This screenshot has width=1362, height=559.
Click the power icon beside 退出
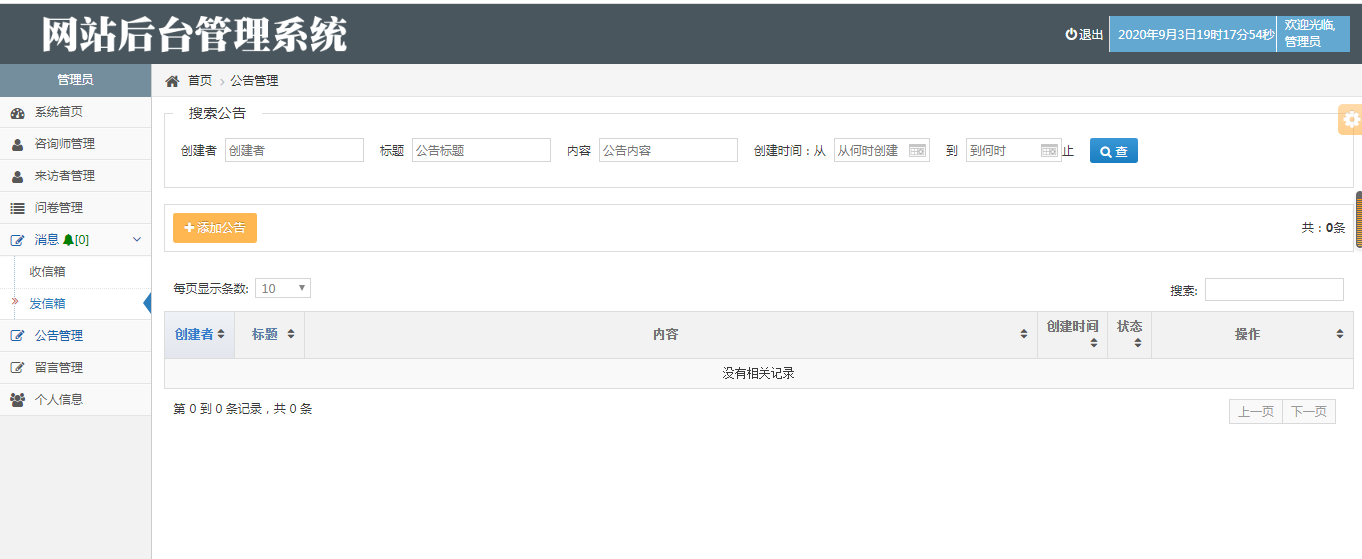tap(1071, 34)
